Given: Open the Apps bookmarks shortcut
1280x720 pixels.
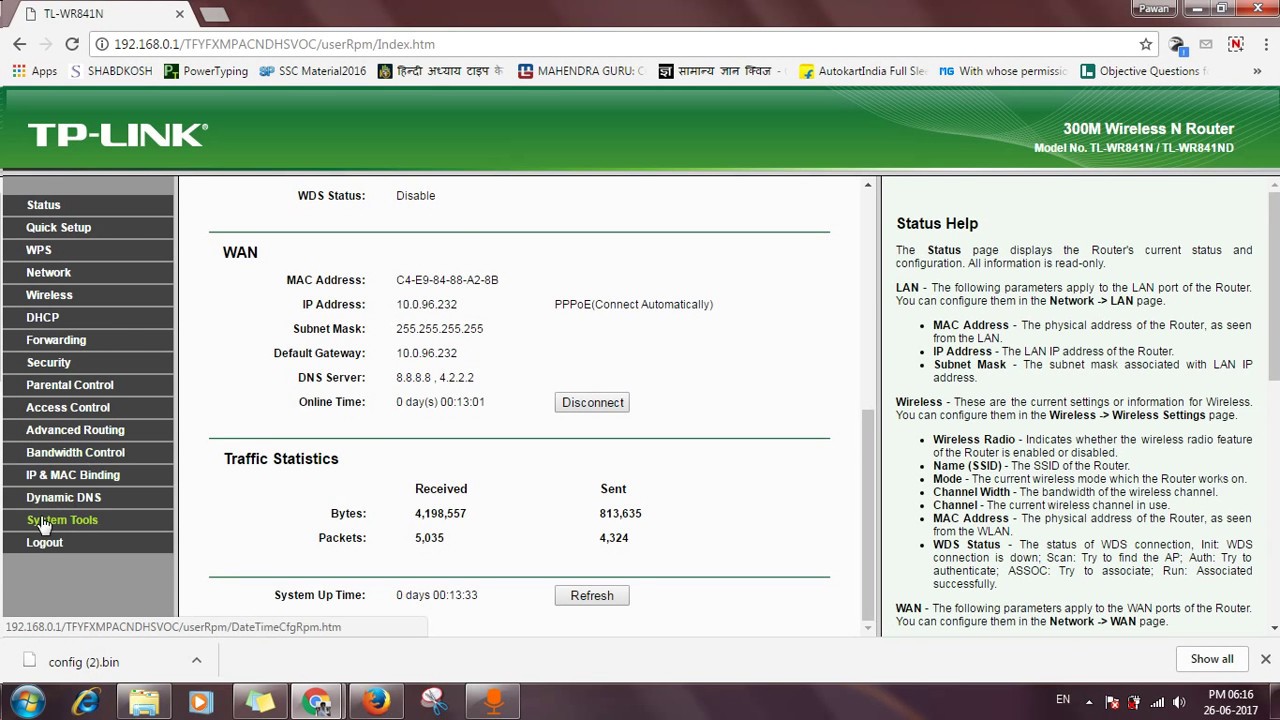Looking at the screenshot, I should [35, 71].
